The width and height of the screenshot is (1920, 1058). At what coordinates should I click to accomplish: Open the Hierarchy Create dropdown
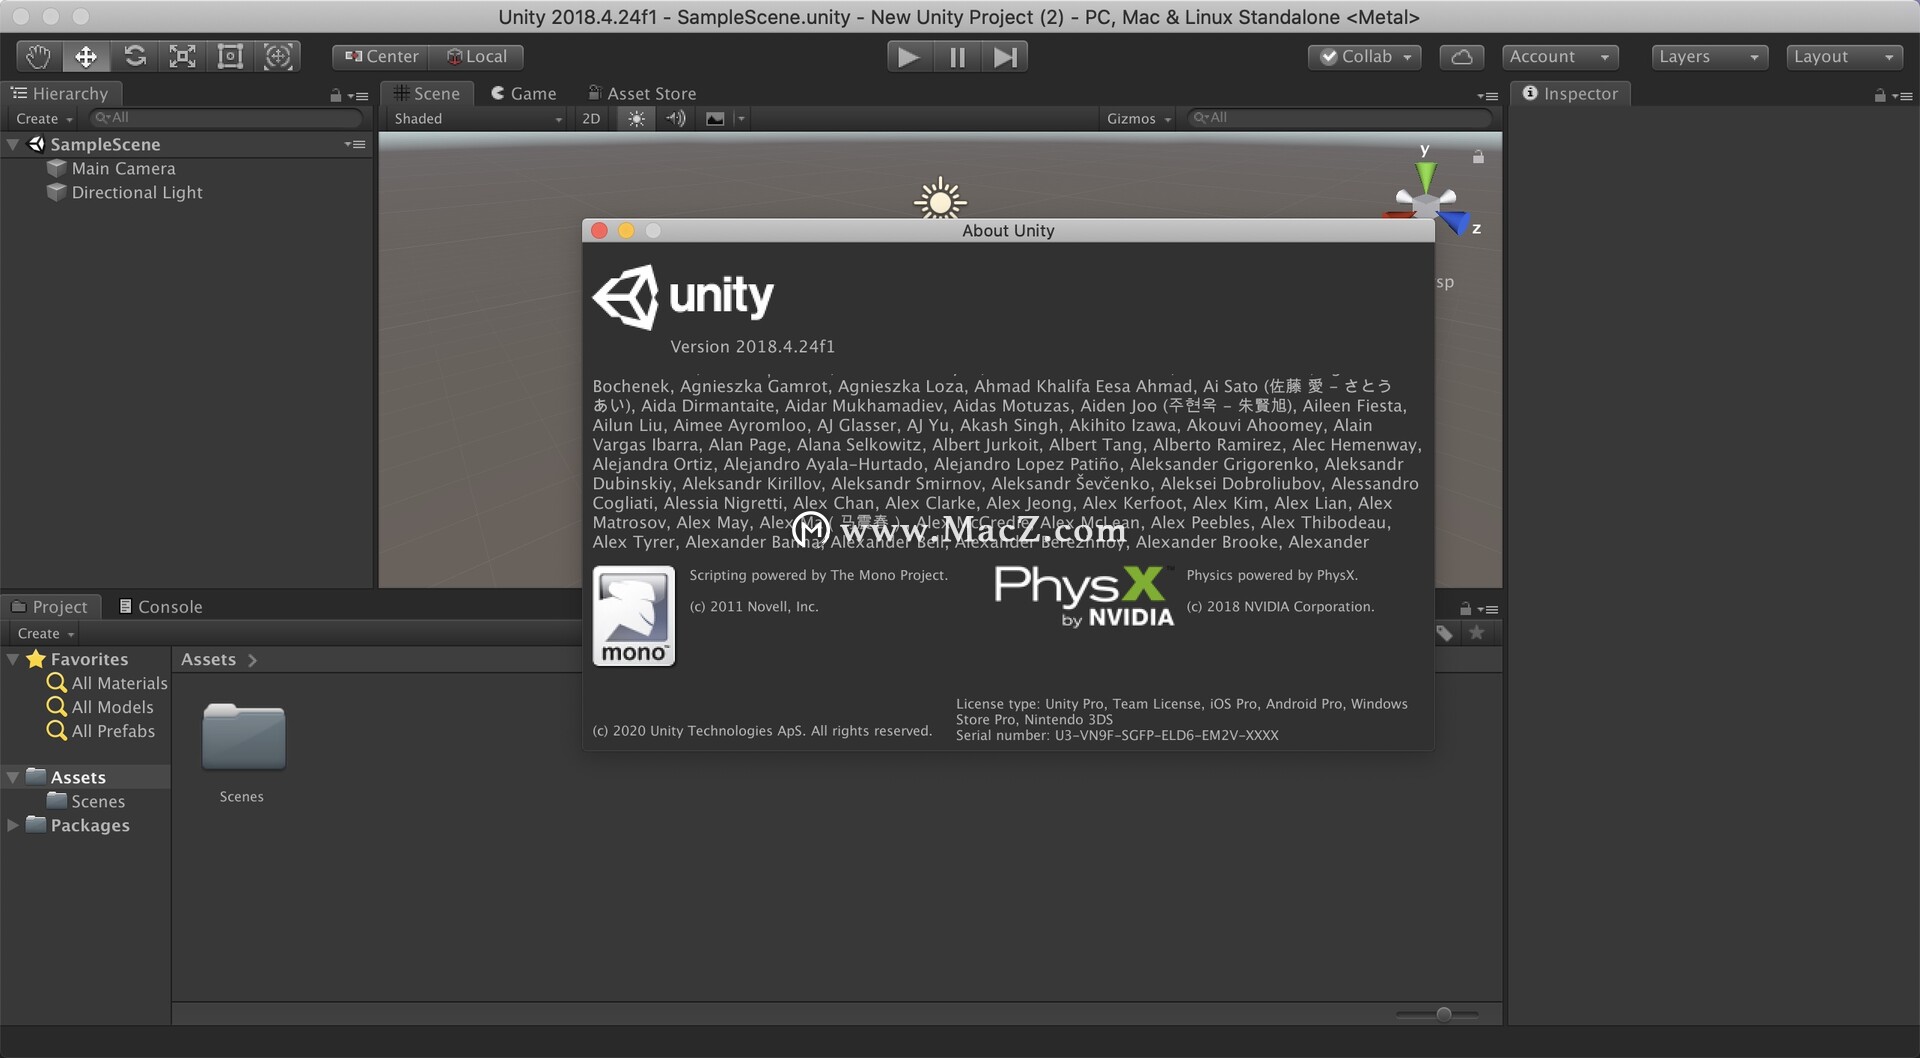(x=45, y=118)
